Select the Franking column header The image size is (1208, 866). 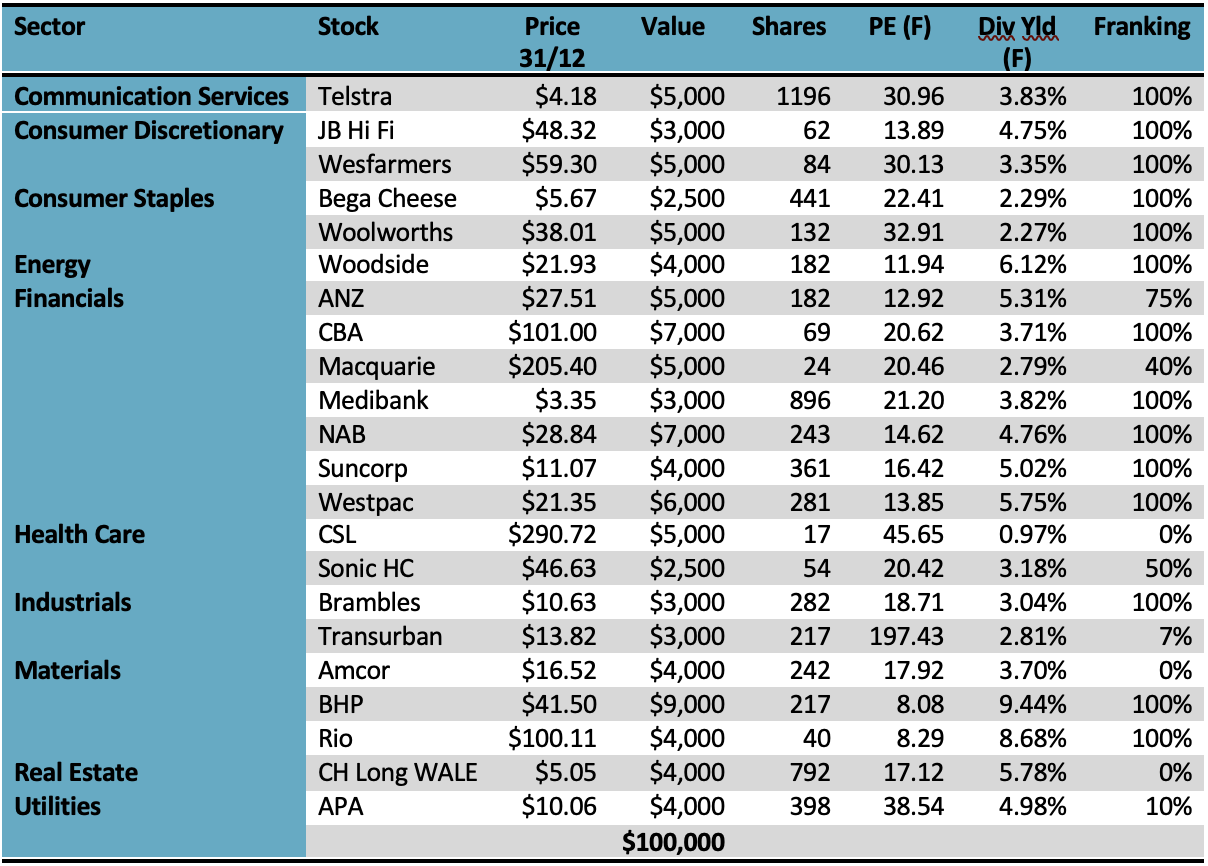[1142, 27]
